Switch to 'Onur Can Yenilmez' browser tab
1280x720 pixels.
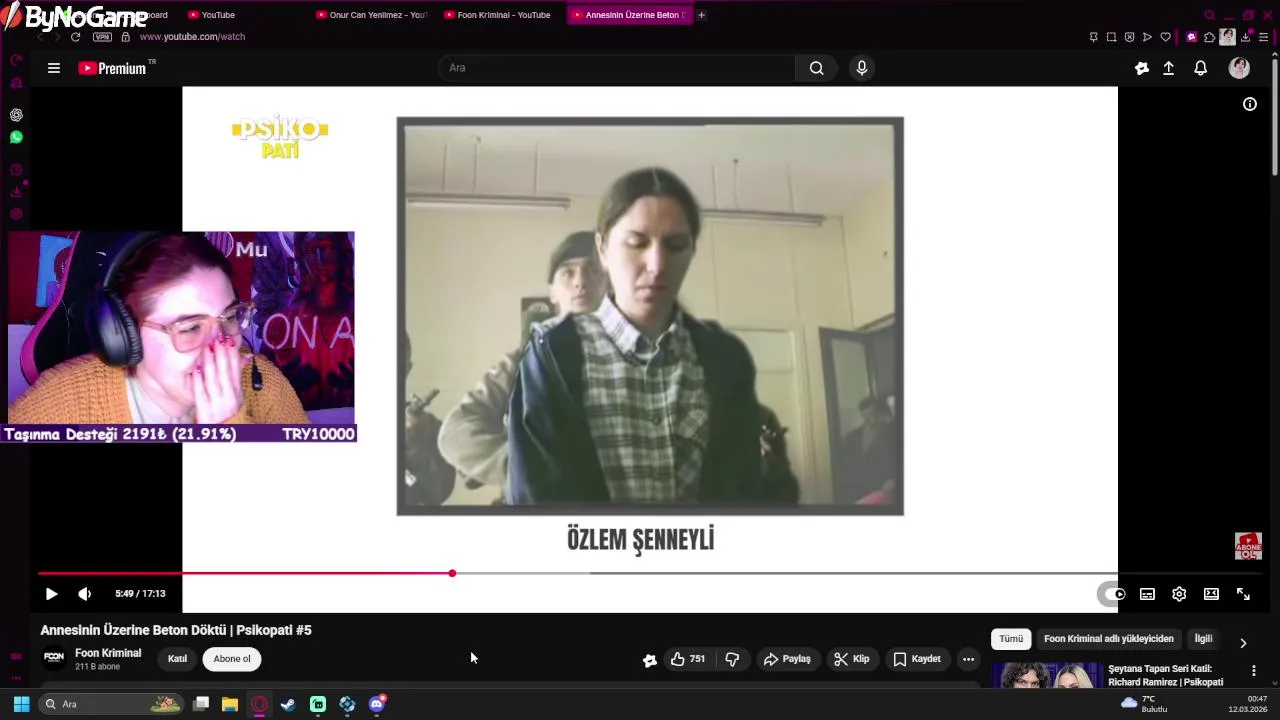pyautogui.click(x=371, y=15)
